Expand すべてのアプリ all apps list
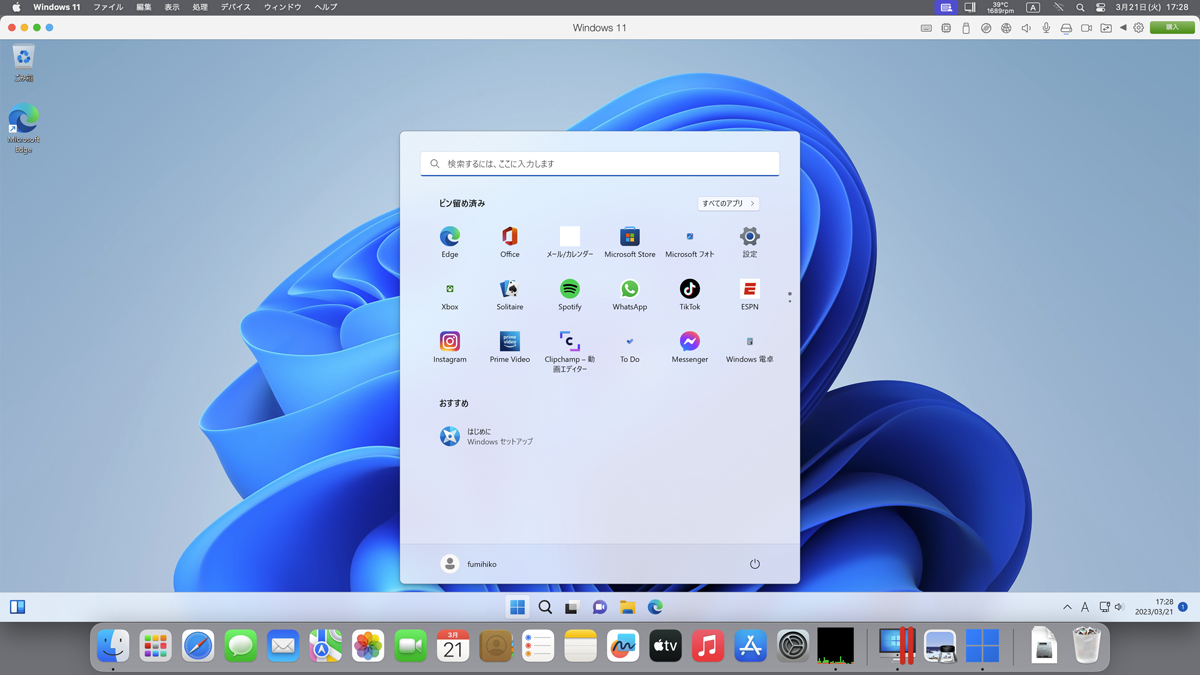This screenshot has width=1200, height=675. pyautogui.click(x=728, y=204)
